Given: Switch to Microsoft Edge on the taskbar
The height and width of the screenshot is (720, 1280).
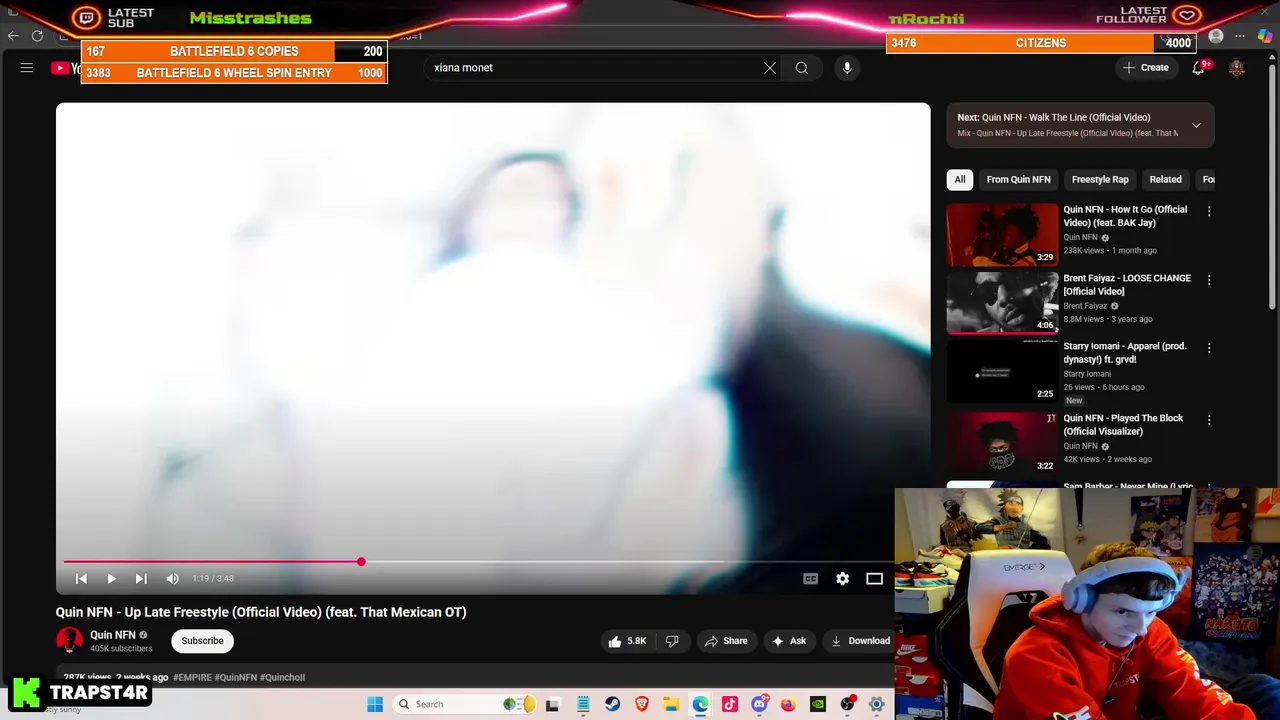Looking at the screenshot, I should pos(701,705).
